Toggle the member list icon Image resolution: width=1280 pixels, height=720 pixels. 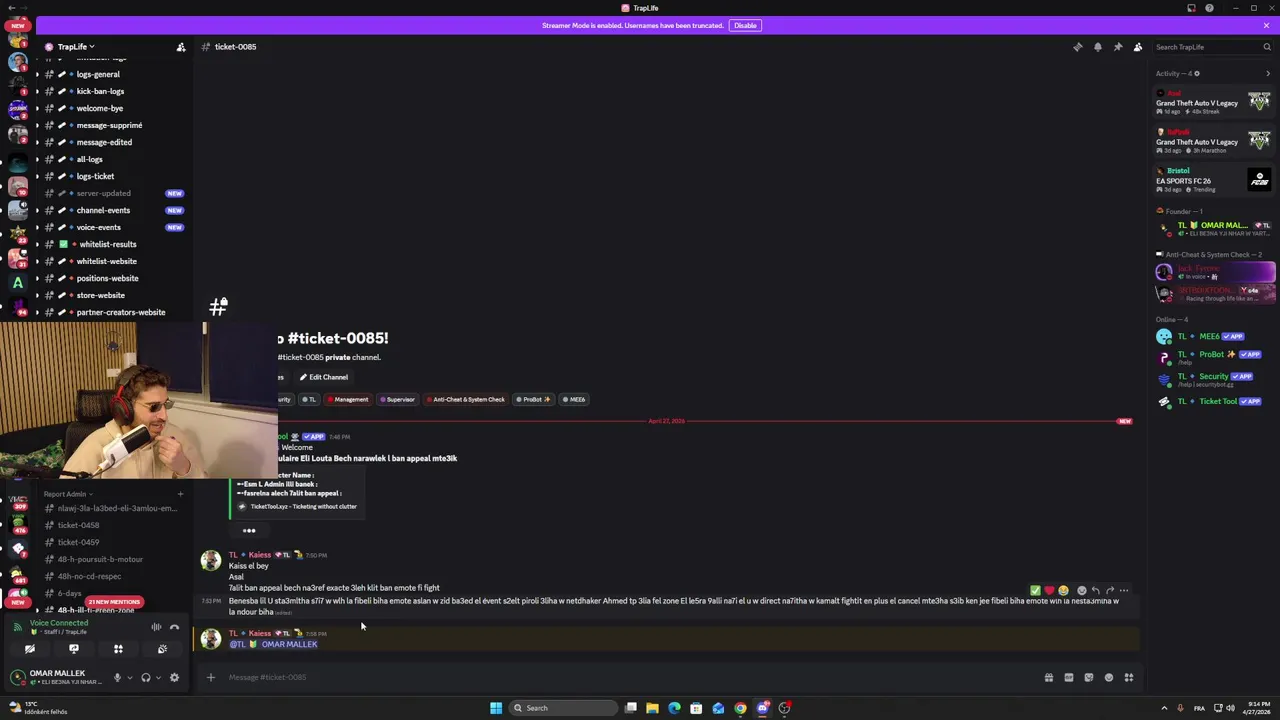1138,47
